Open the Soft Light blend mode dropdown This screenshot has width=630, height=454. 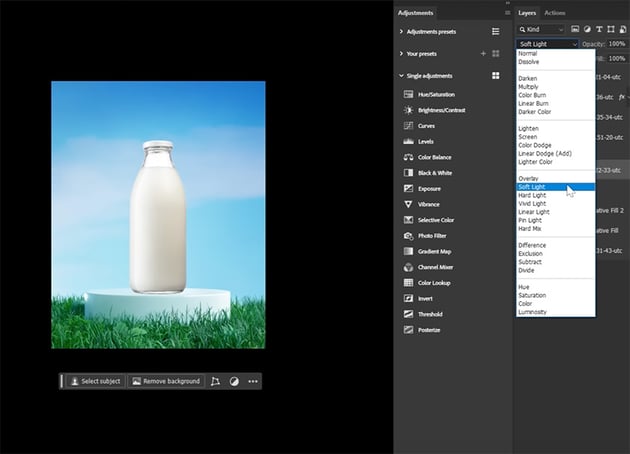click(x=547, y=44)
